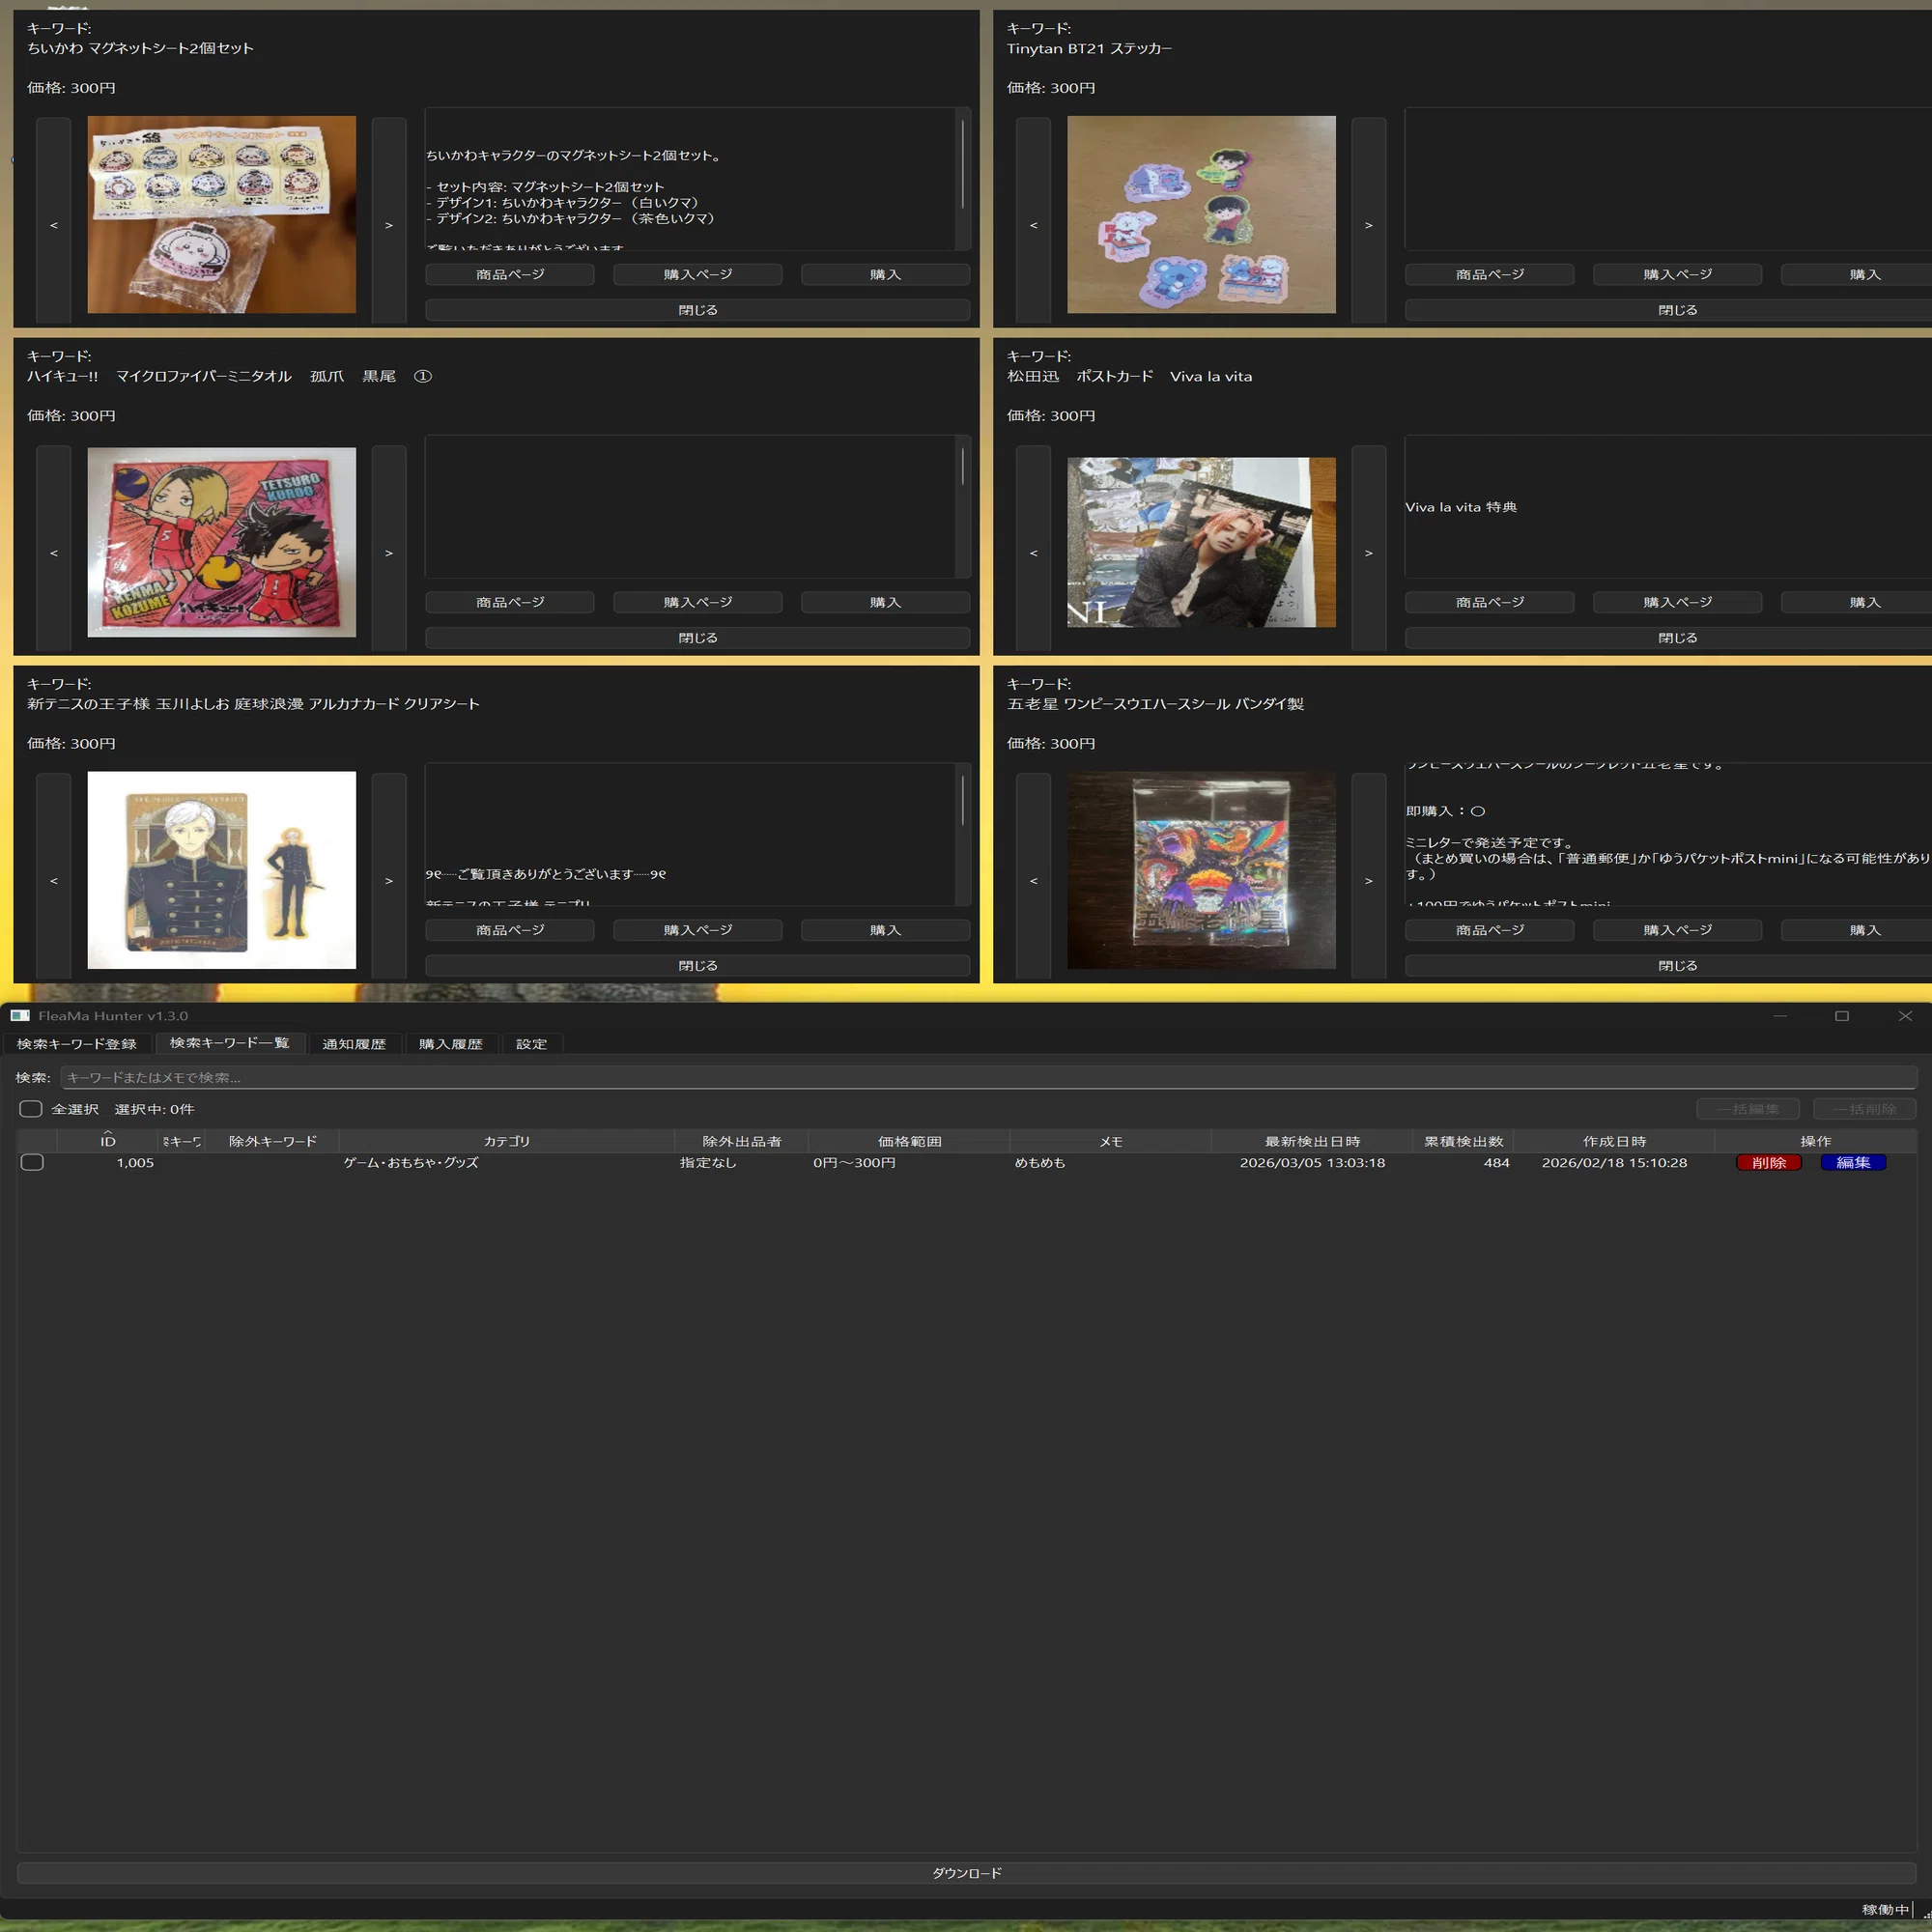The height and width of the screenshot is (1932, 1932).
Task: Click the 新テニスの王子様 card thumbnail
Action: (x=222, y=870)
